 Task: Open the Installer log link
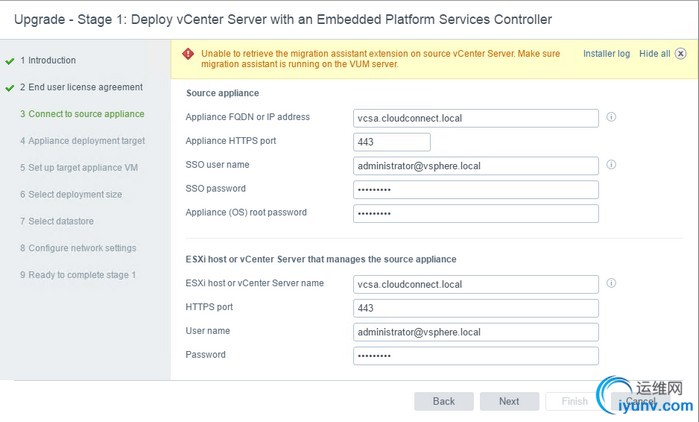click(x=606, y=54)
